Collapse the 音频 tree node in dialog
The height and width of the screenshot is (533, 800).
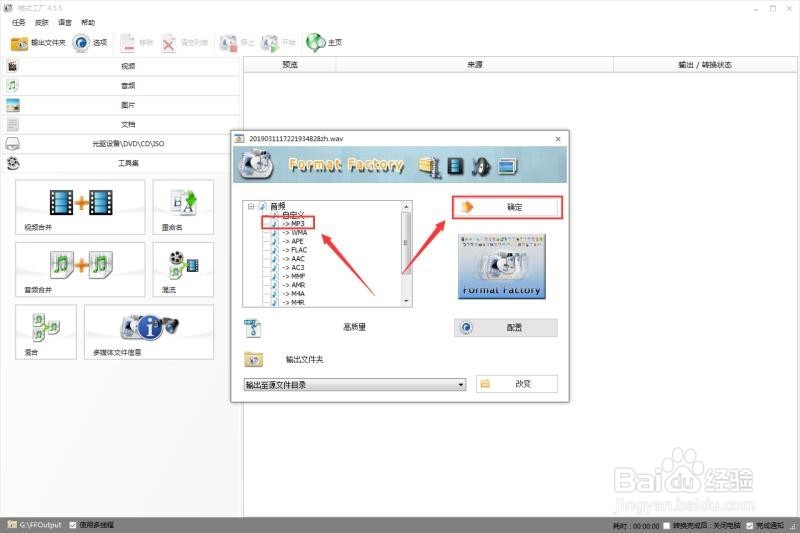[251, 207]
